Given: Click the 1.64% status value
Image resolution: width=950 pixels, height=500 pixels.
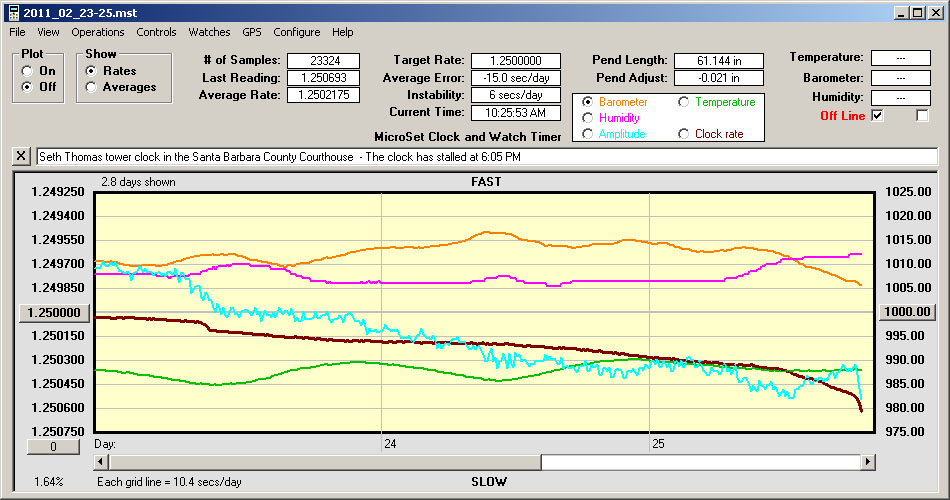Looking at the screenshot, I should pos(48,482).
